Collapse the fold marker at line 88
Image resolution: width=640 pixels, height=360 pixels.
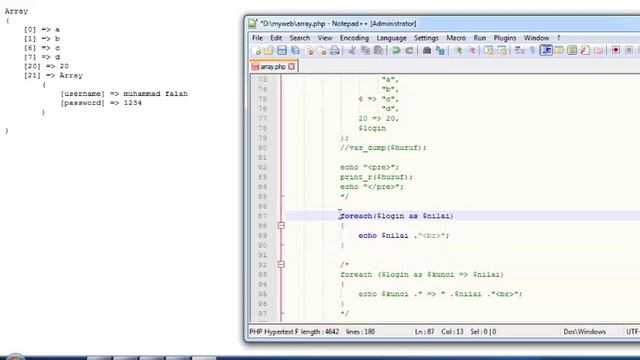click(x=281, y=225)
